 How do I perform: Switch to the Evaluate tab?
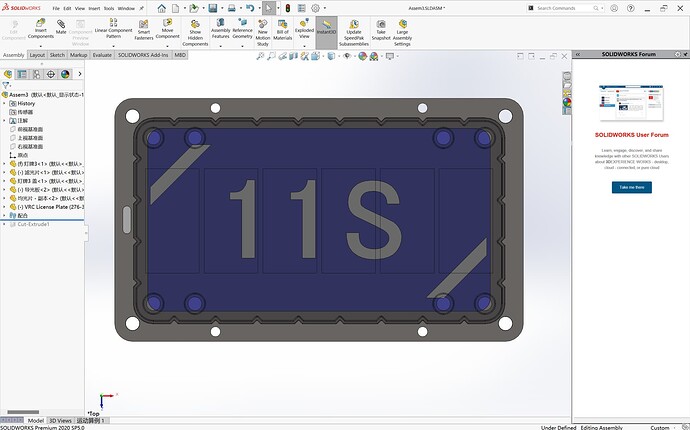click(102, 55)
